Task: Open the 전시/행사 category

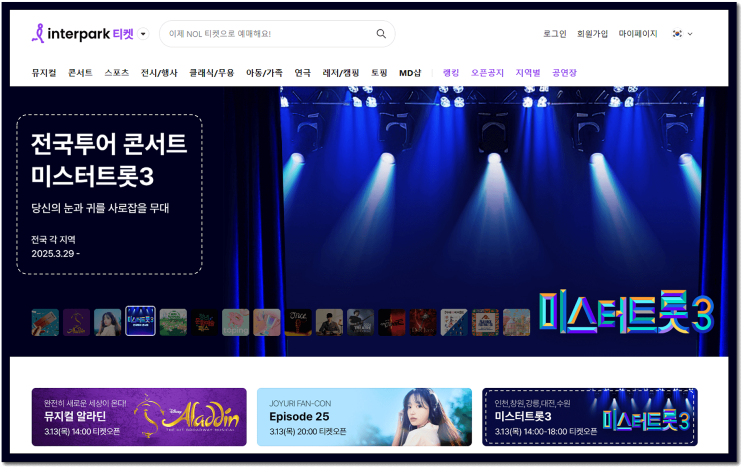Action: (159, 72)
